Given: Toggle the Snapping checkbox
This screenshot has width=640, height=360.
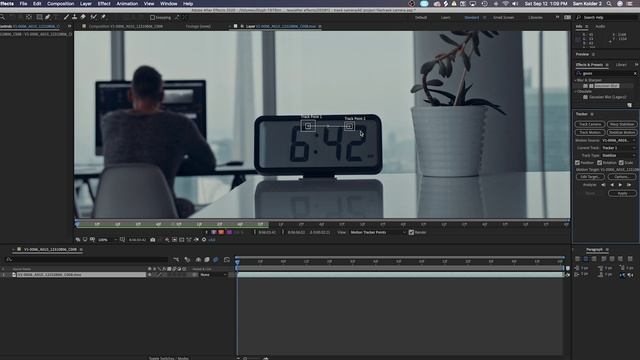Looking at the screenshot, I should tap(152, 18).
